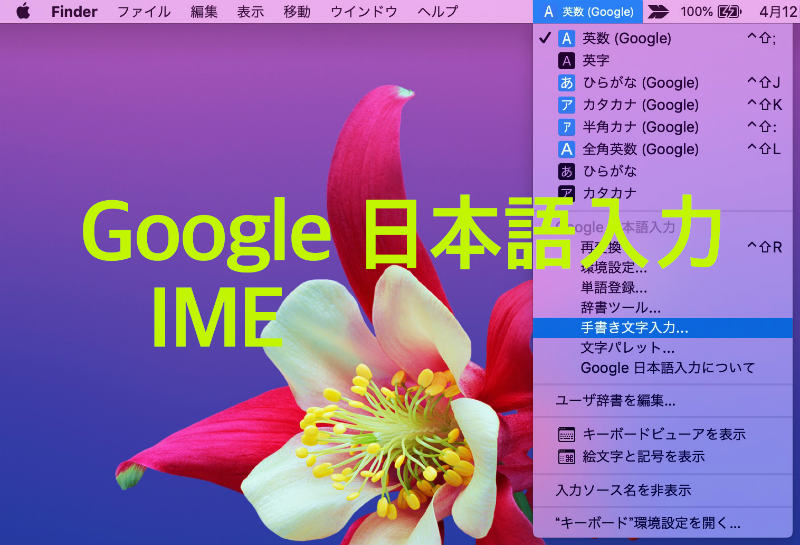The image size is (800, 545).
Task: Click the small ア icon beside 半角カナ (Google)
Action: [566, 127]
